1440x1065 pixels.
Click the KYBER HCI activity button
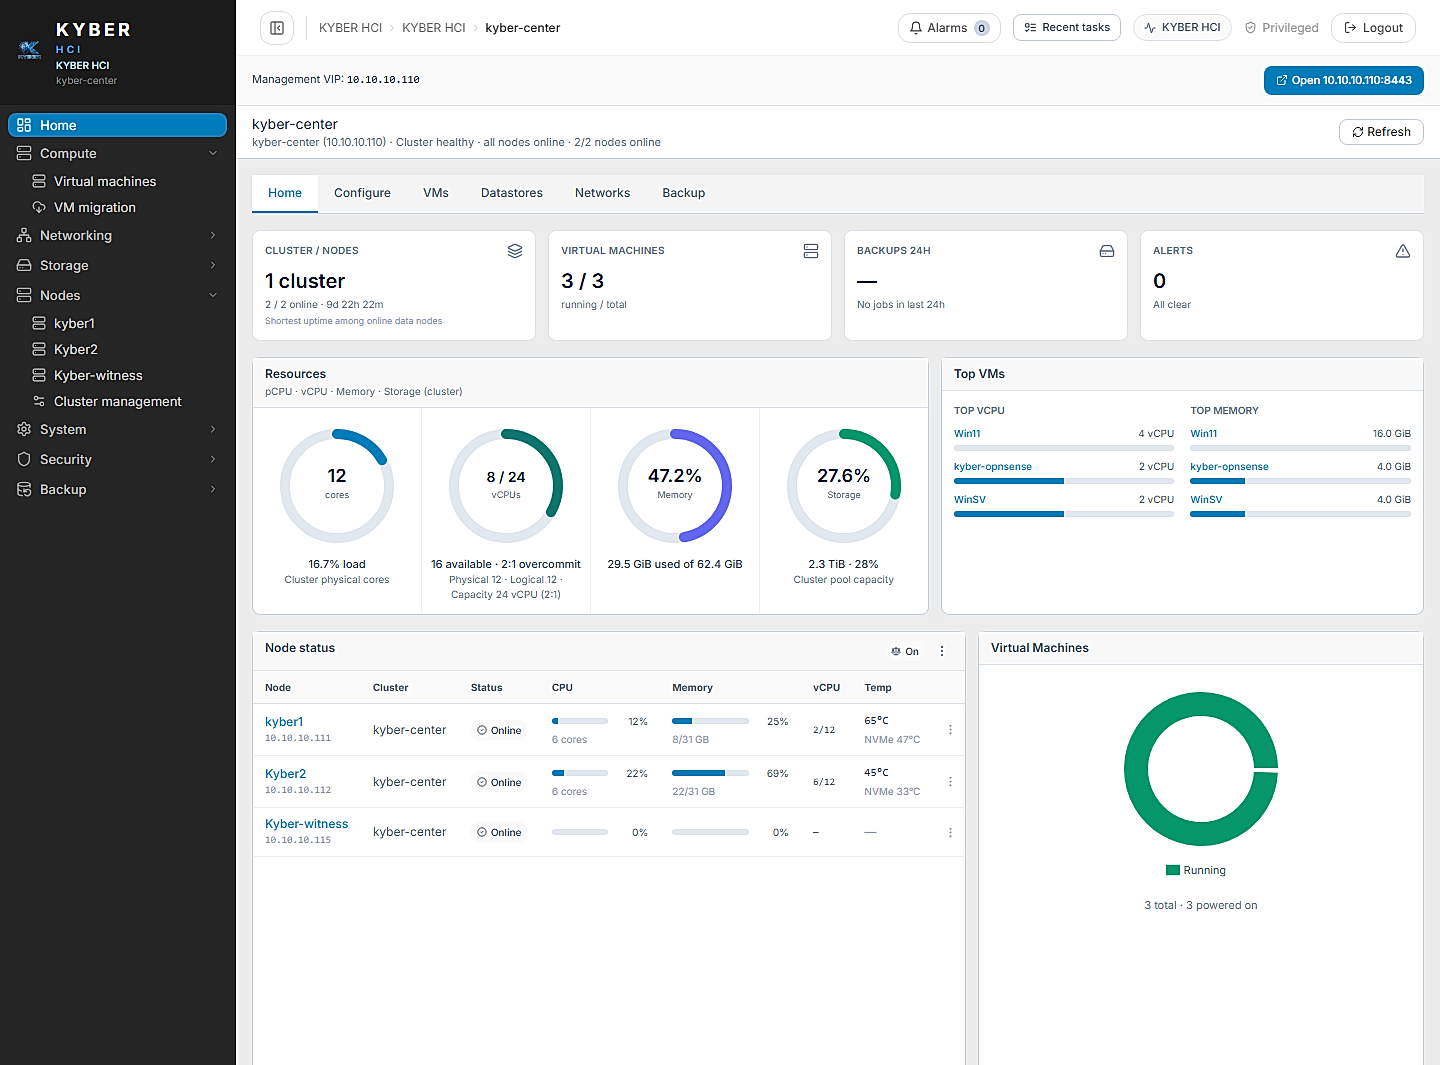pyautogui.click(x=1182, y=28)
